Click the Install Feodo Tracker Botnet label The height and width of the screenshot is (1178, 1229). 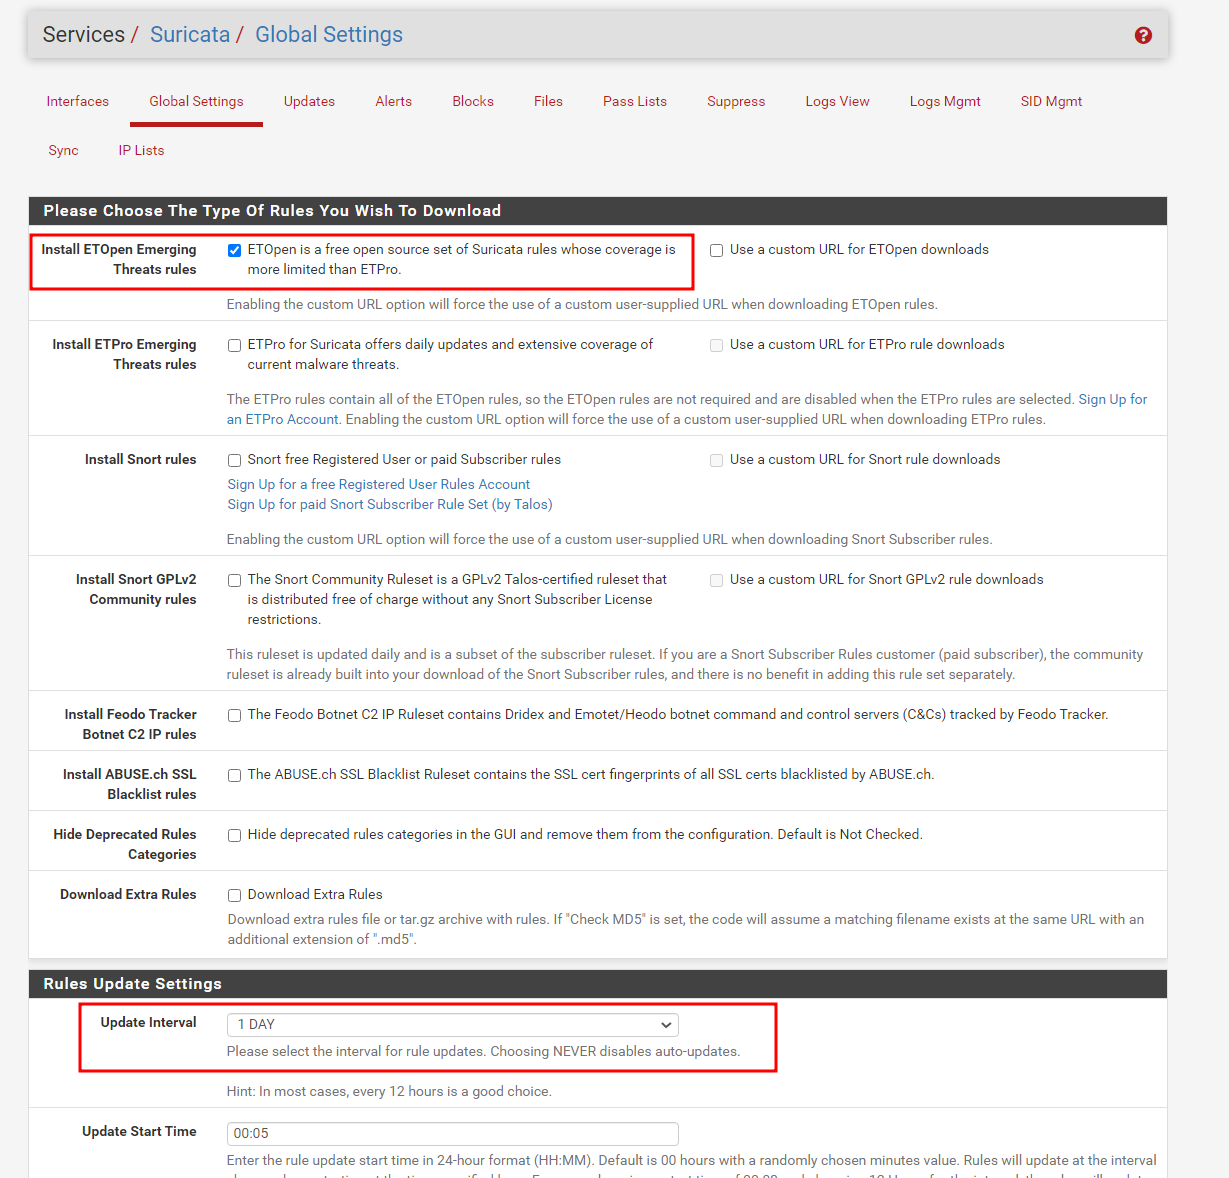(x=131, y=724)
